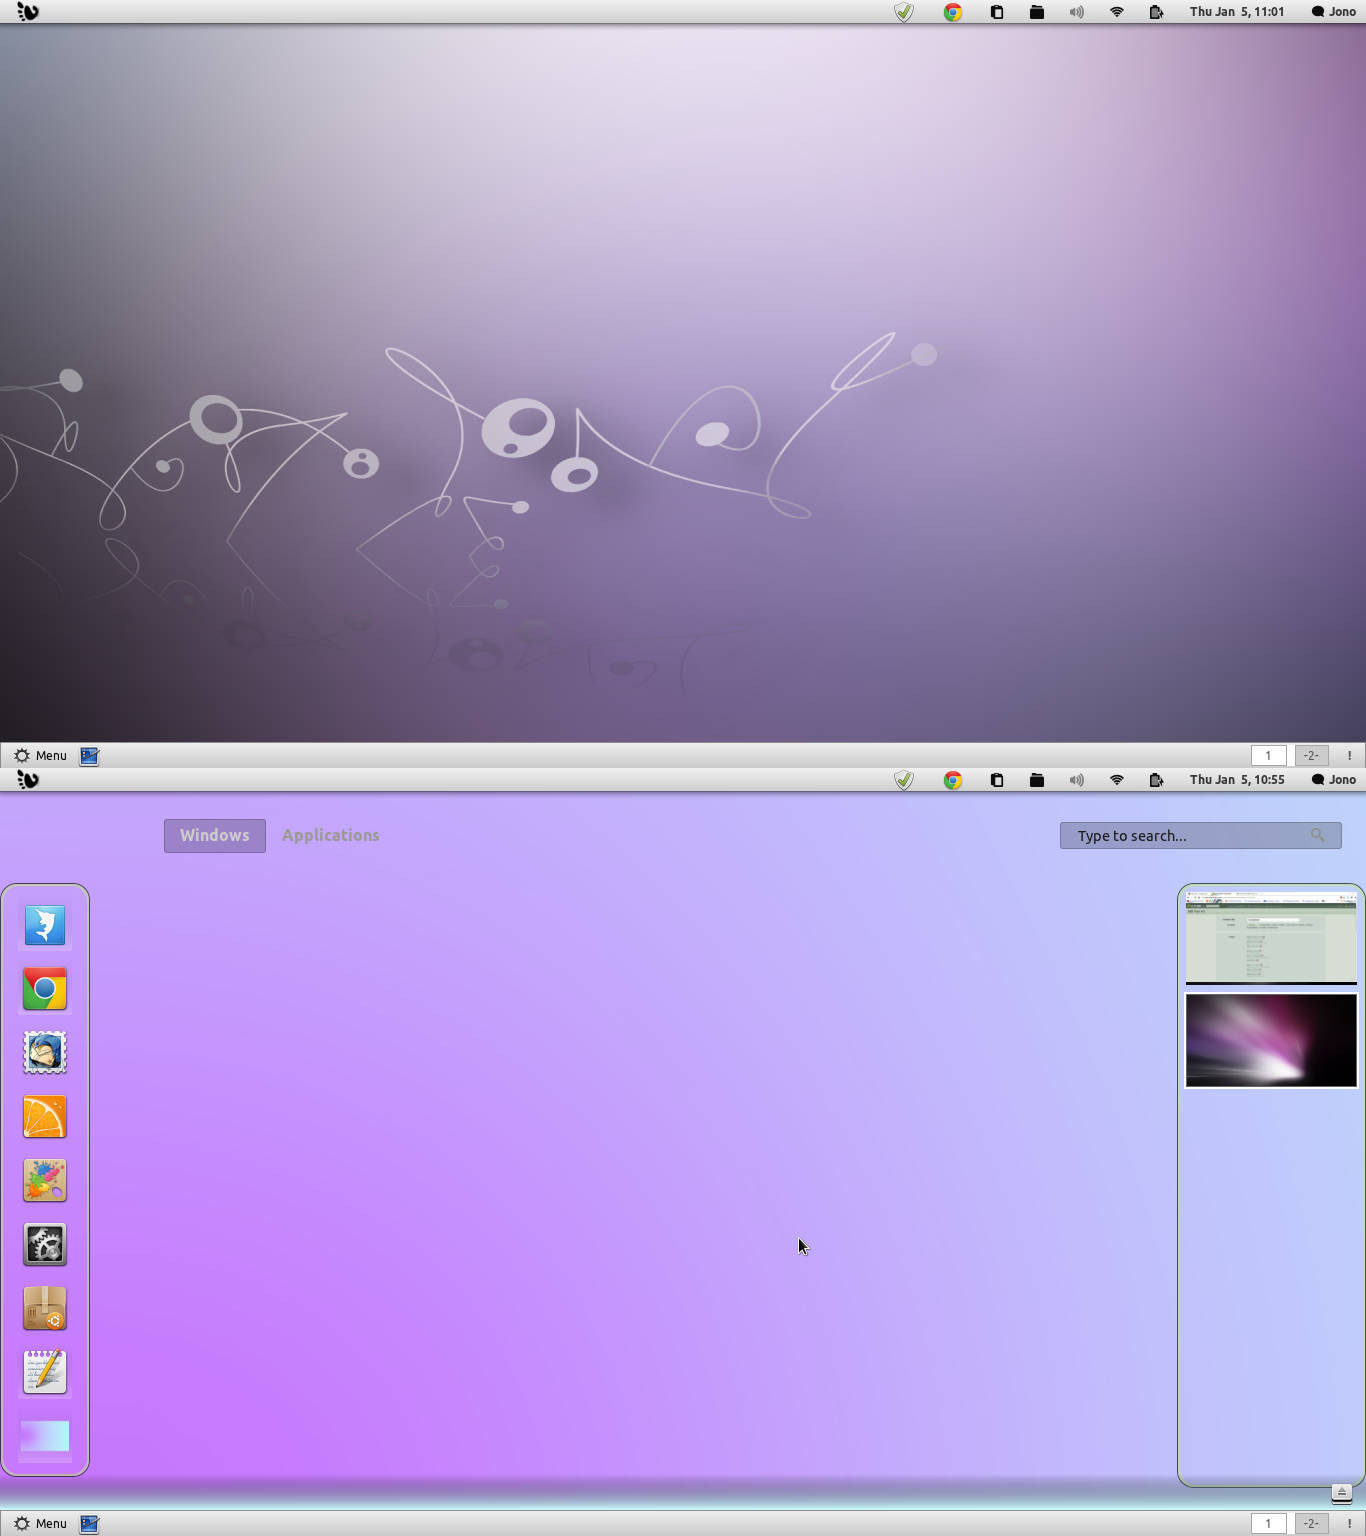Click shield checkmark icon in 11:01 panel

click(904, 12)
